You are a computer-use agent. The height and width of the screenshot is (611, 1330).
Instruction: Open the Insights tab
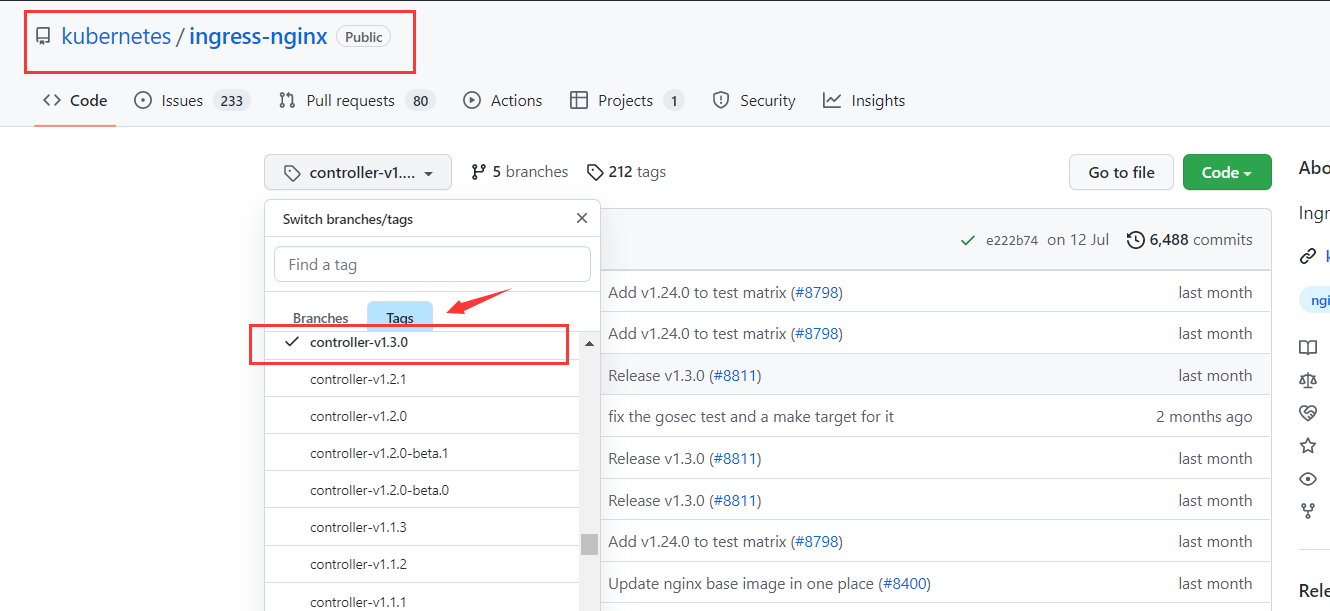click(864, 100)
